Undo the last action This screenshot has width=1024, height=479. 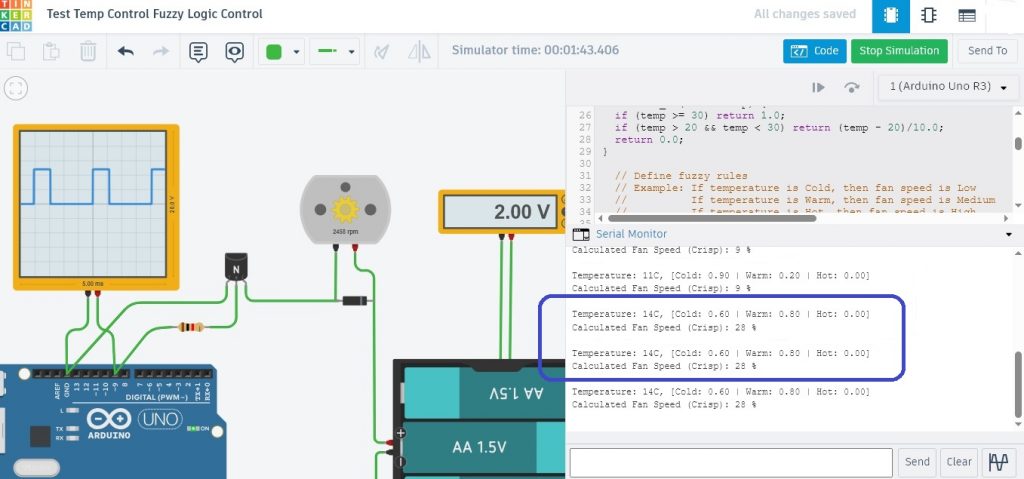pyautogui.click(x=125, y=51)
